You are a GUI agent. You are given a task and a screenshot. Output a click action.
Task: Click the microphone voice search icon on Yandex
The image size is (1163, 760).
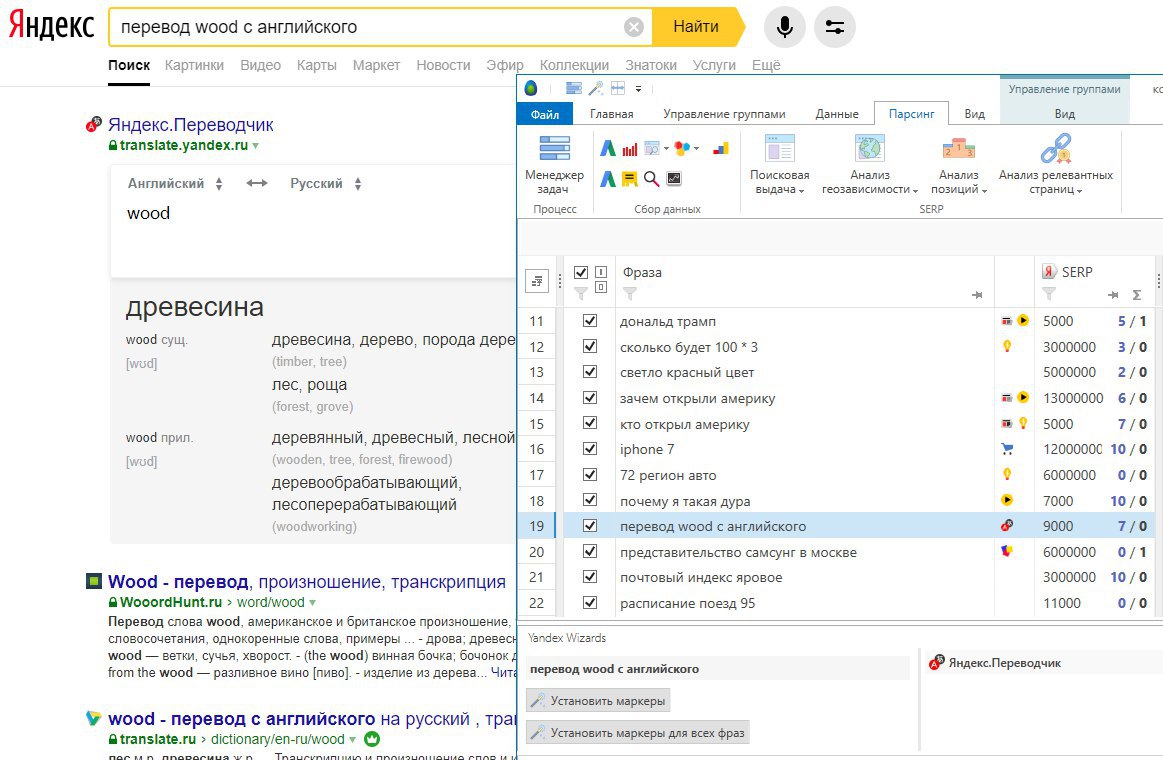click(x=785, y=27)
